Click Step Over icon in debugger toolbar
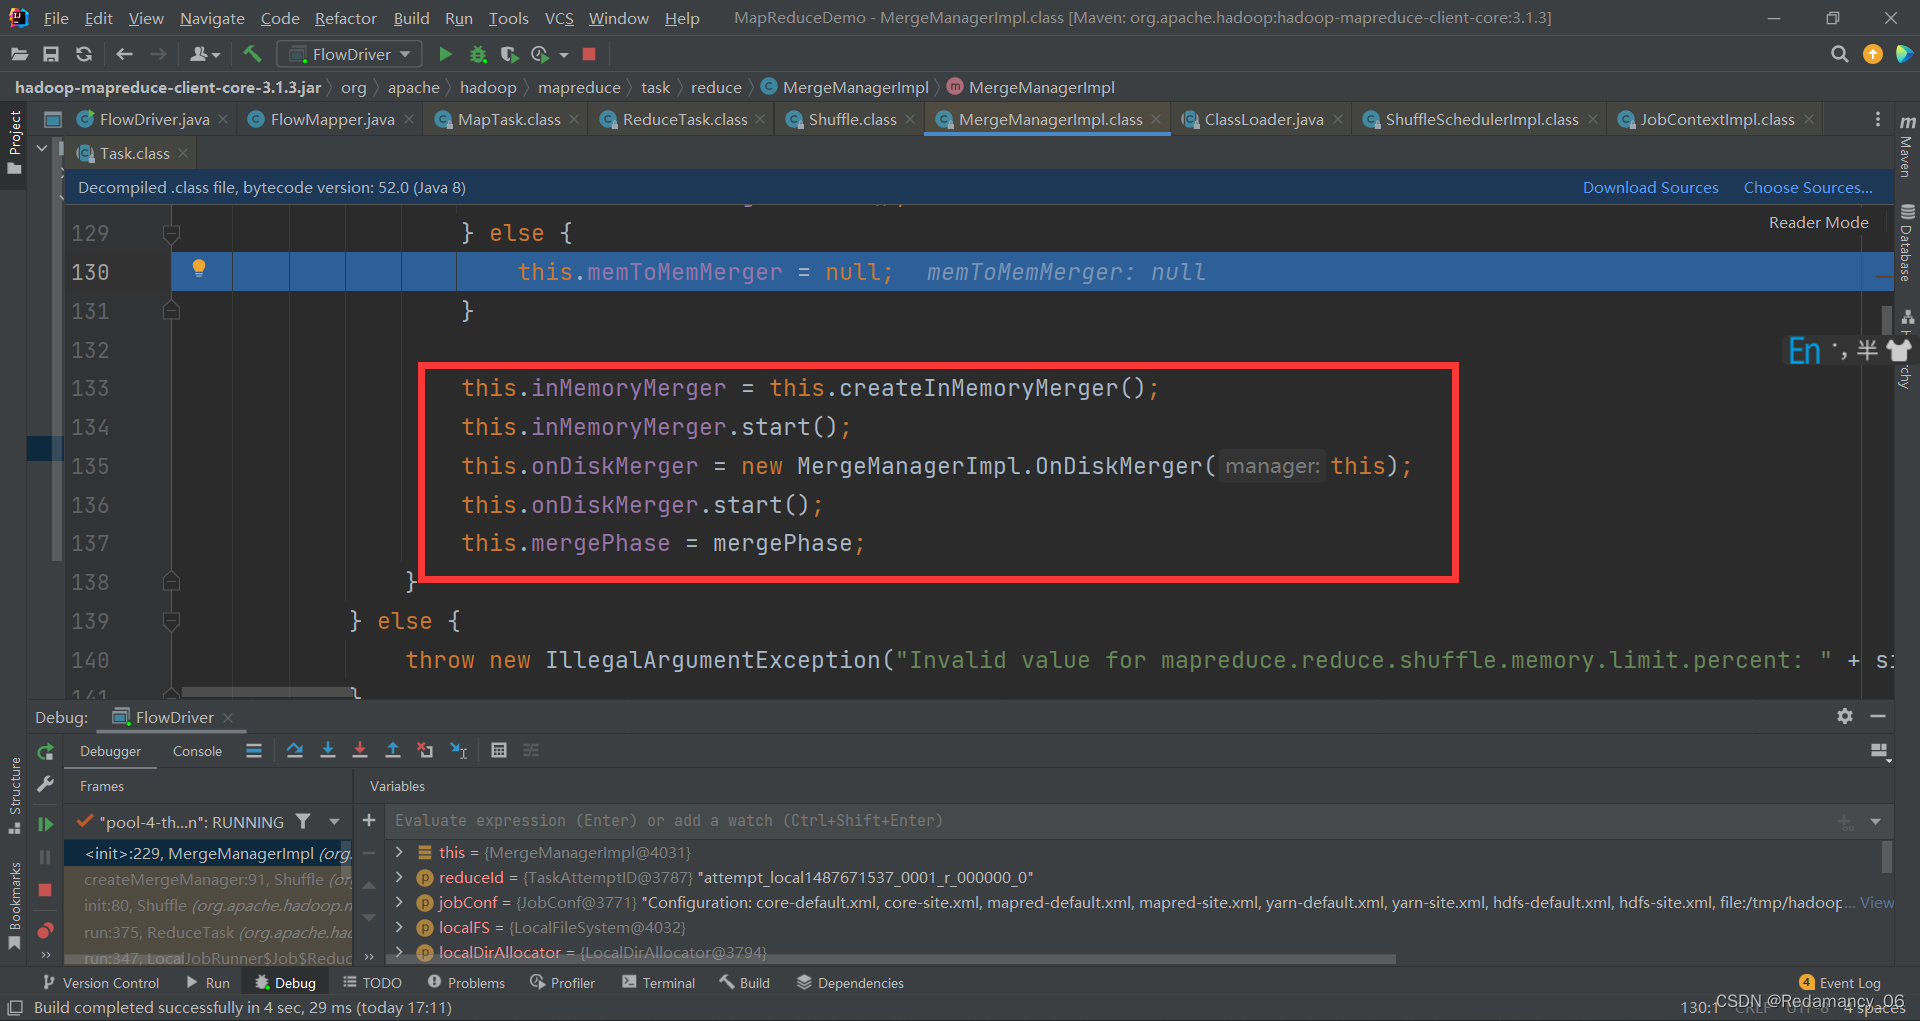 coord(295,750)
